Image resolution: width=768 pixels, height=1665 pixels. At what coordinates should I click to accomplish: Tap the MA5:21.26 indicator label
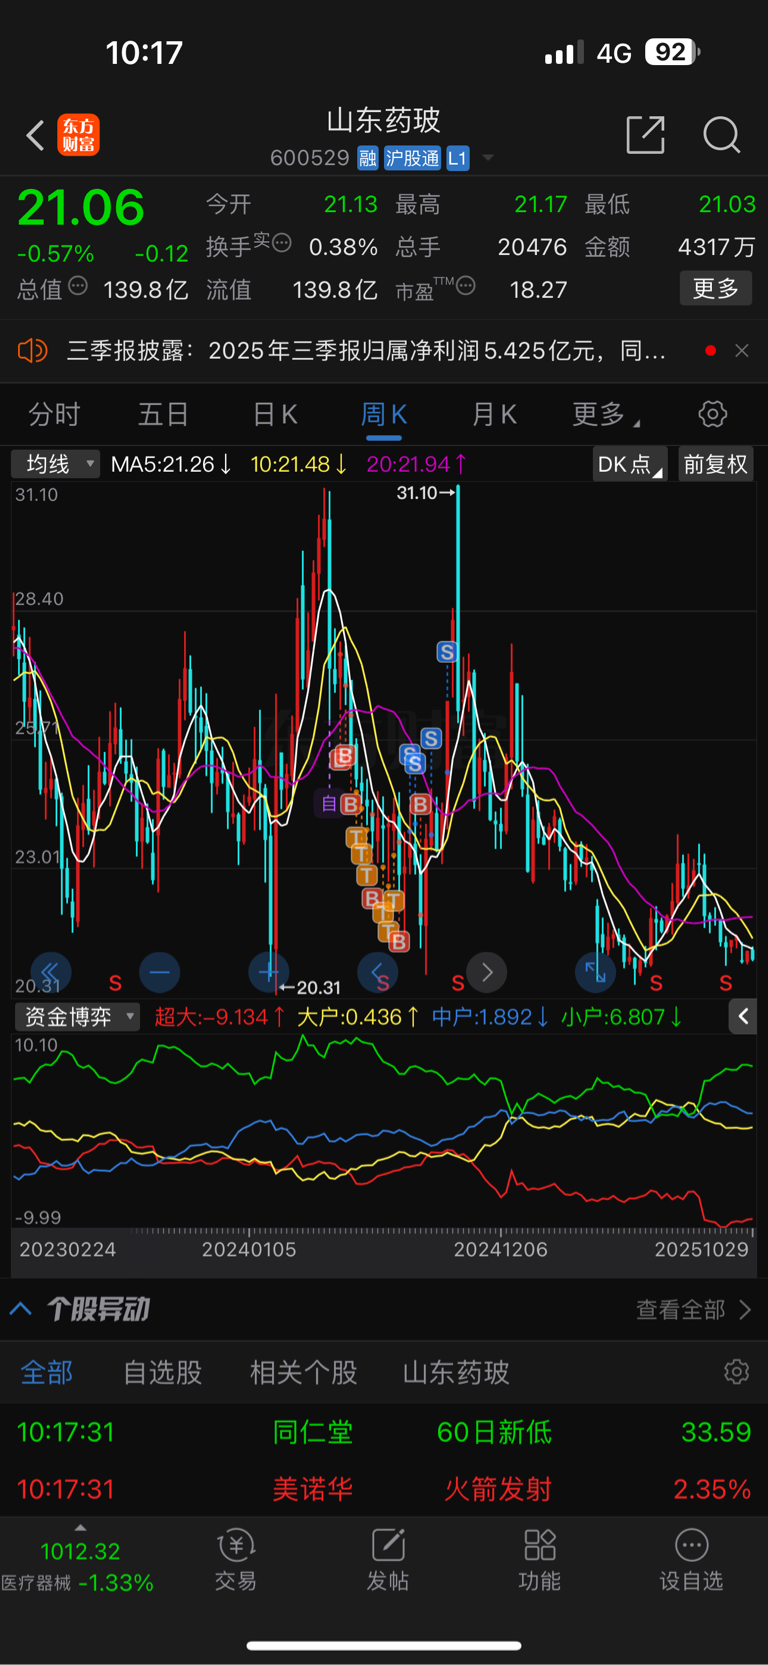(171, 464)
